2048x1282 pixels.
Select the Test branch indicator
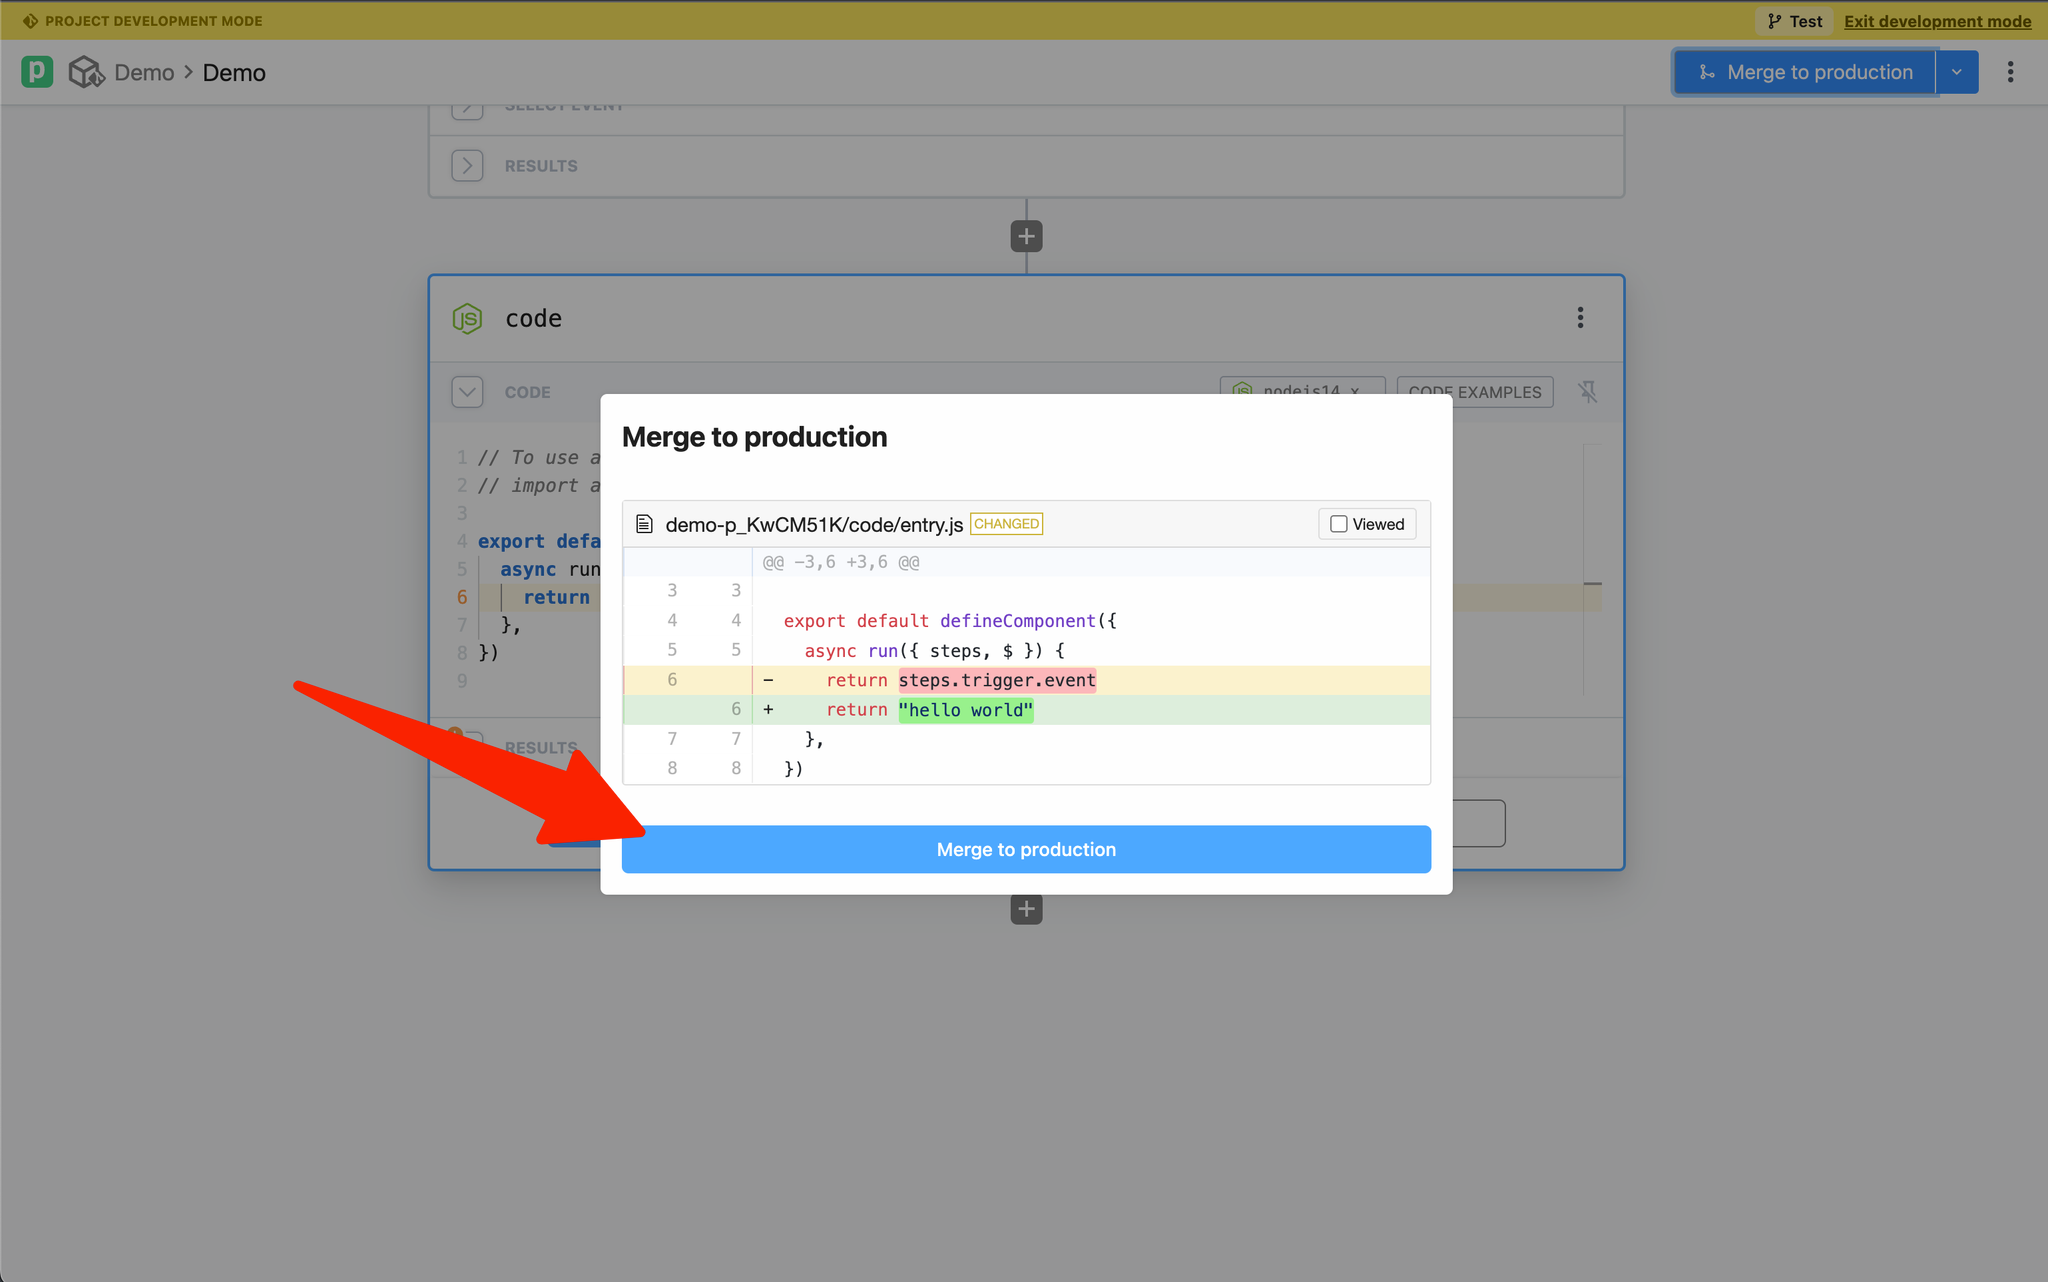pos(1795,21)
